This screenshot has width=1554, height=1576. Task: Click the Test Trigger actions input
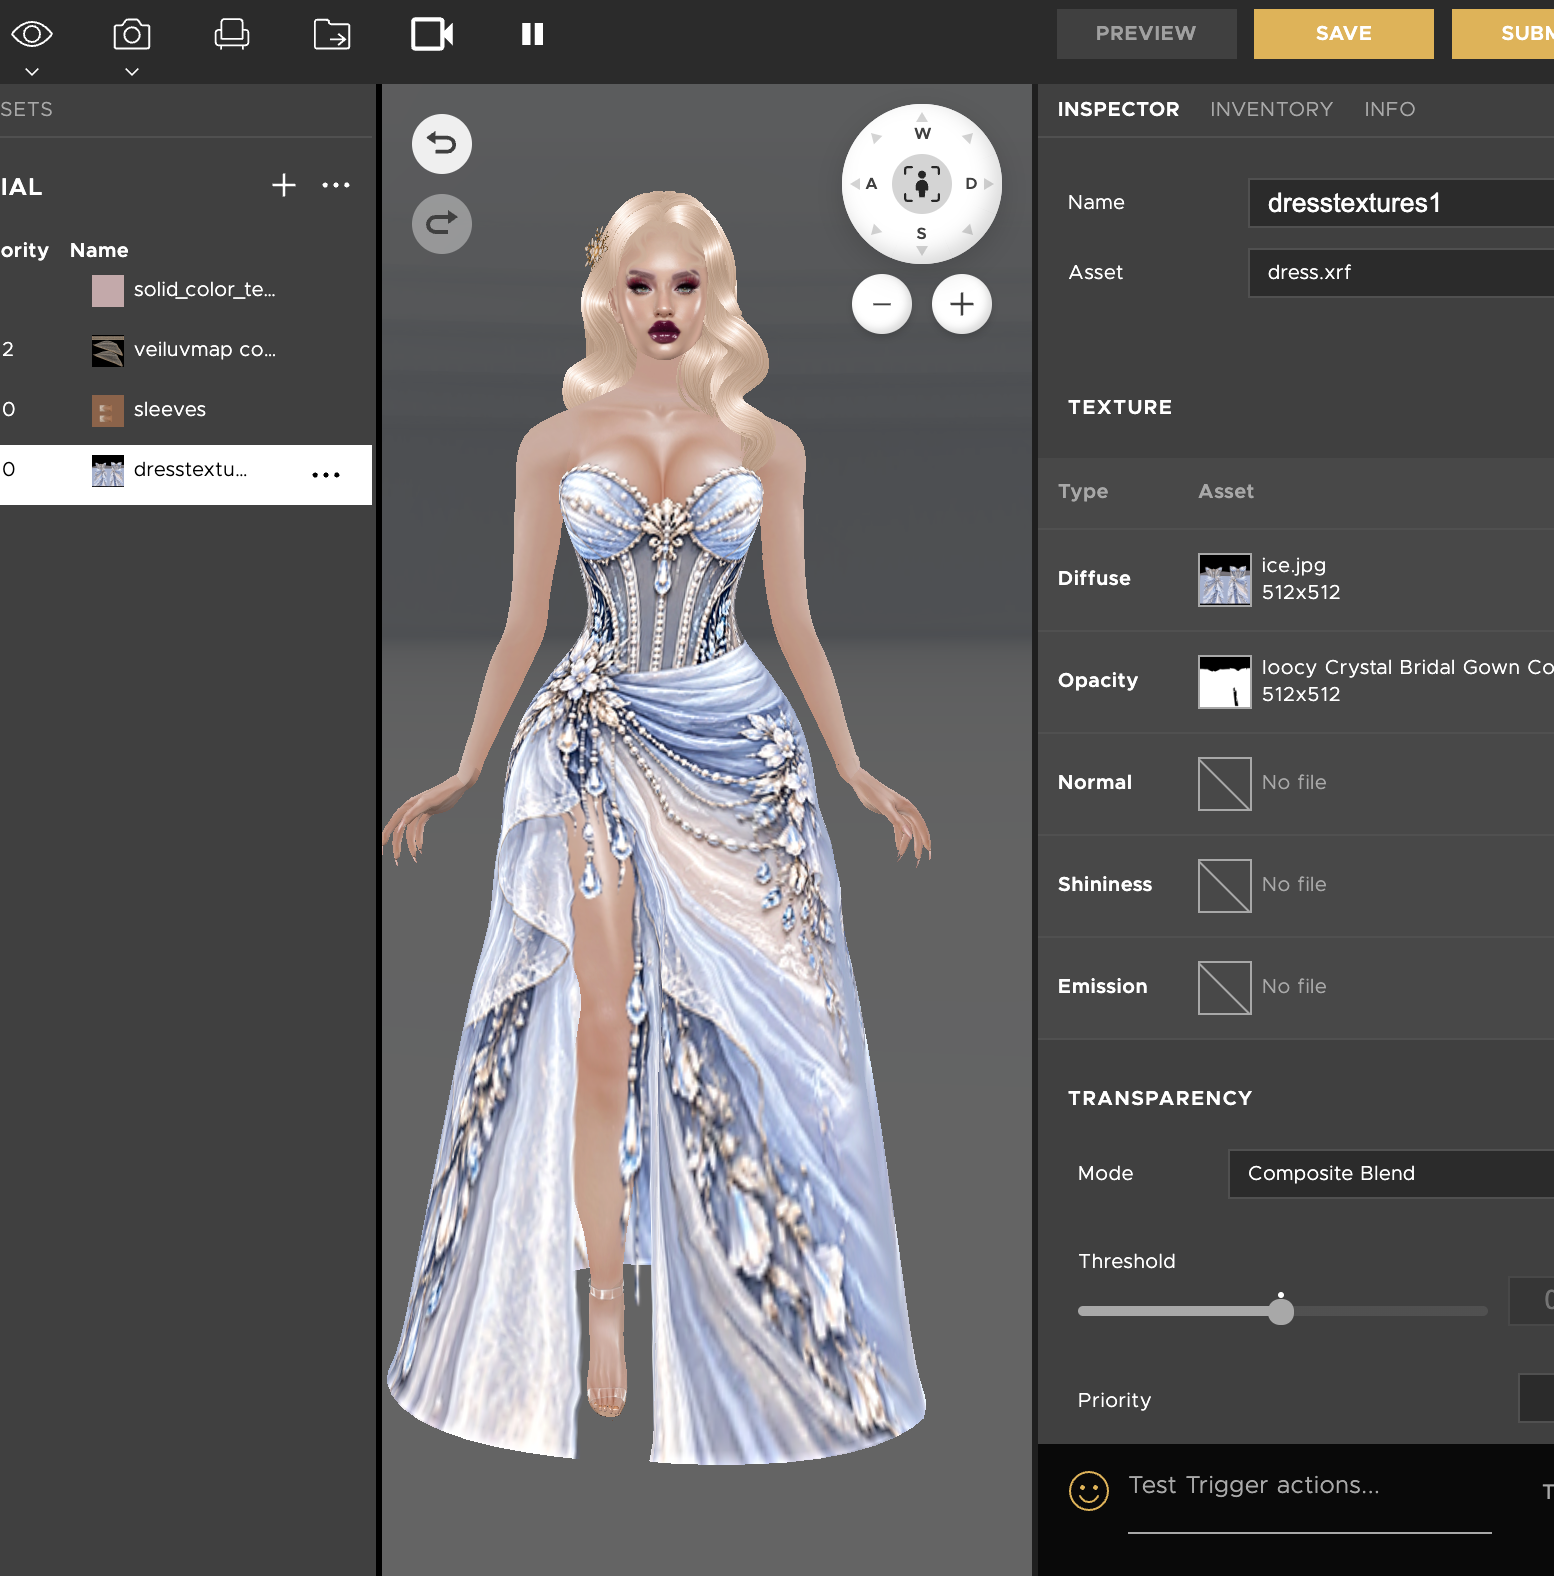1309,1491
